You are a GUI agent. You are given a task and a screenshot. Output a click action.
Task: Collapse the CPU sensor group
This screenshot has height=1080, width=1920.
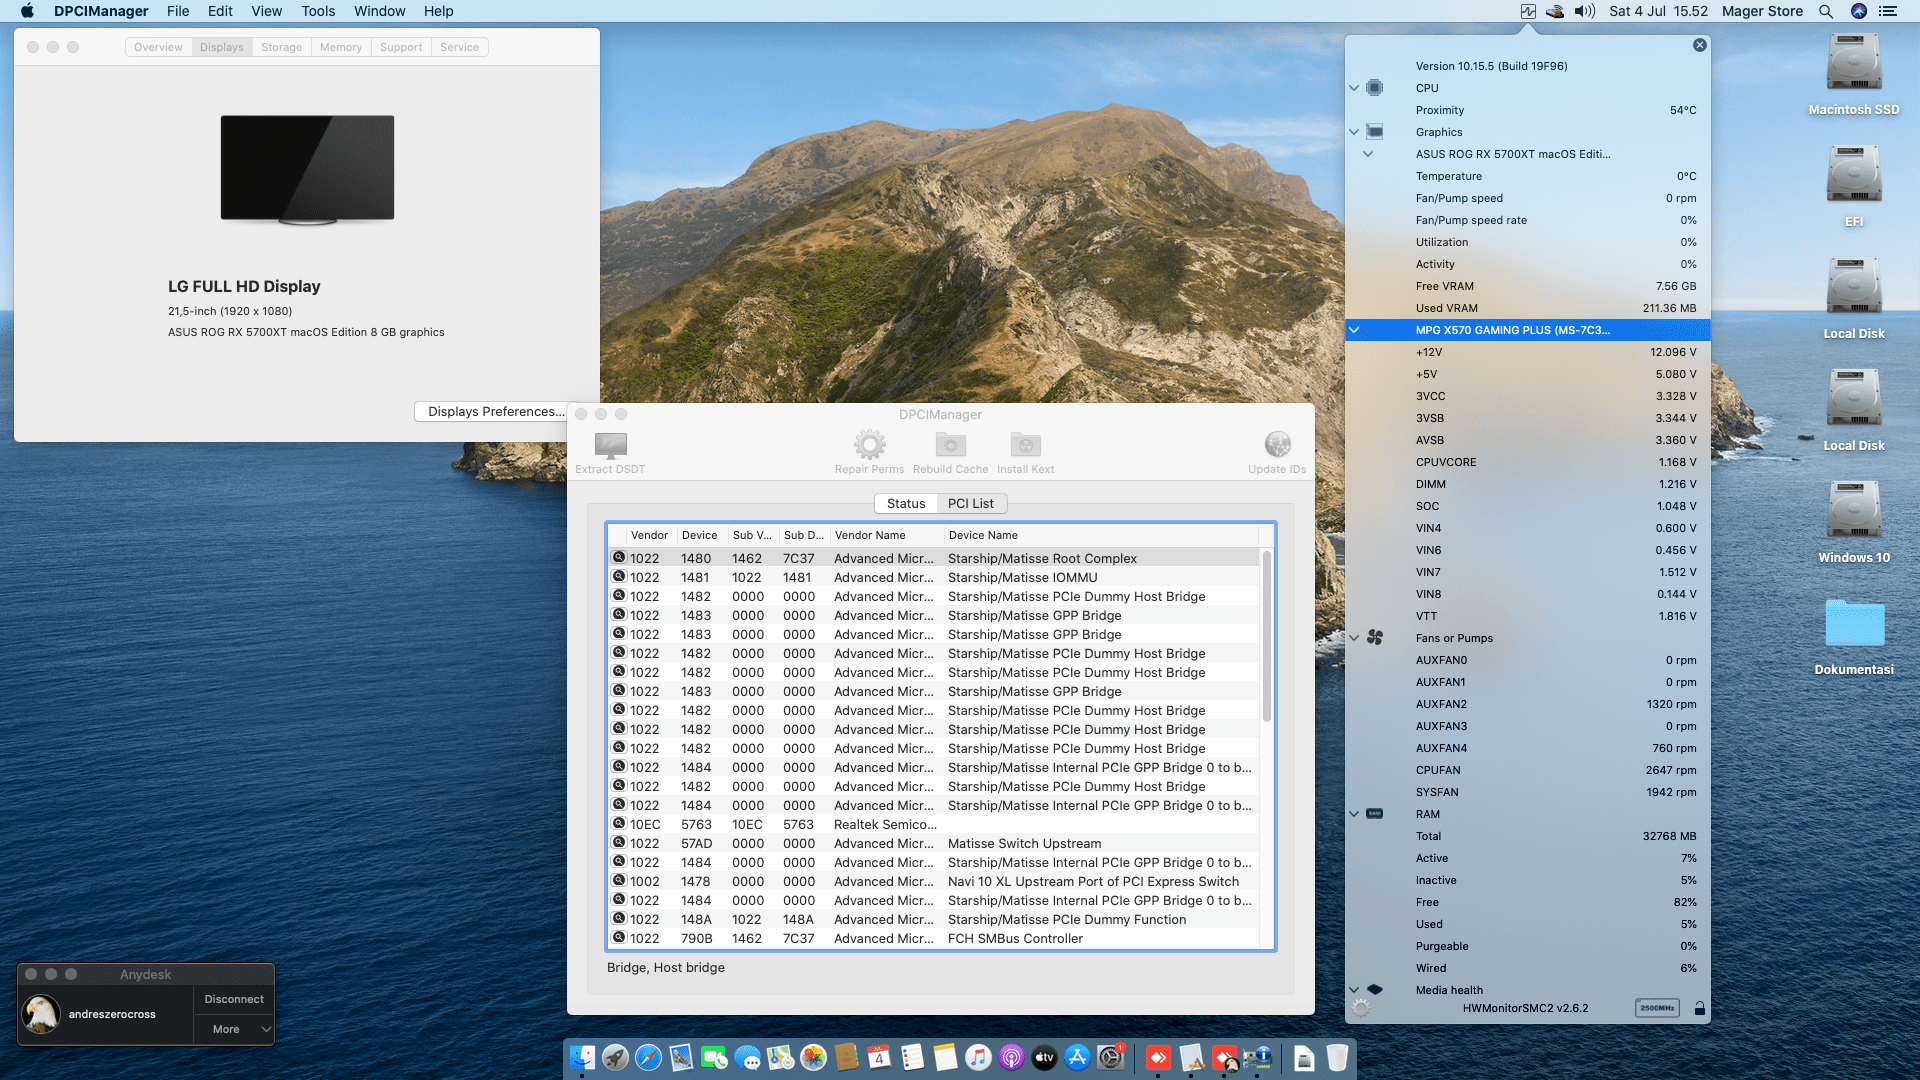1354,88
